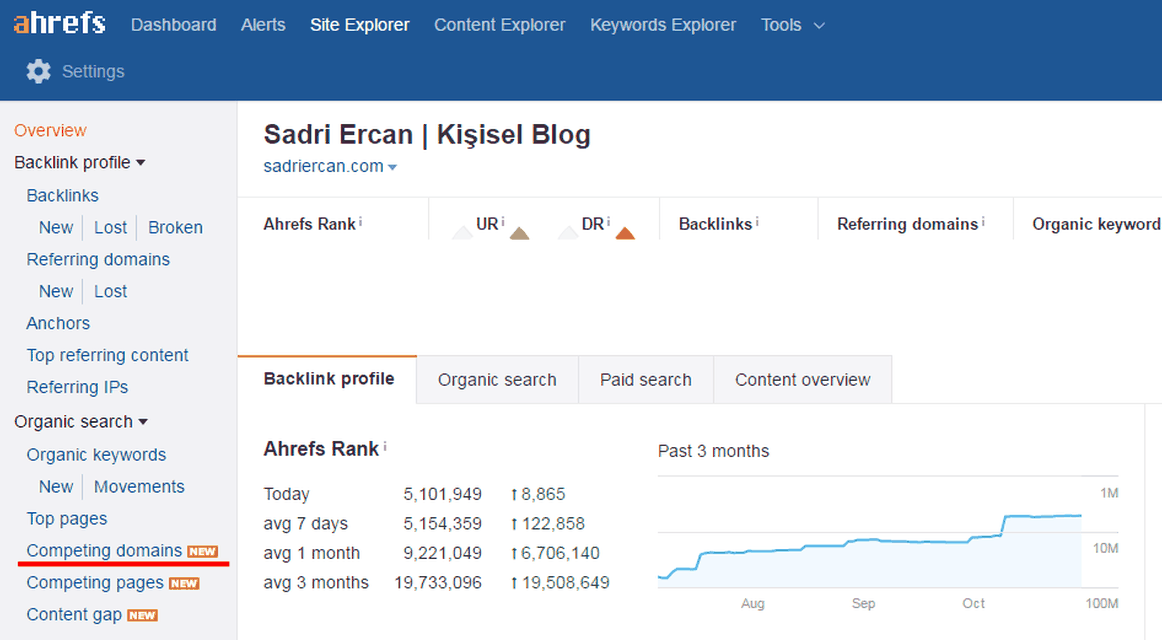Image resolution: width=1162 pixels, height=640 pixels.
Task: Open the Paid search tab
Action: click(646, 380)
